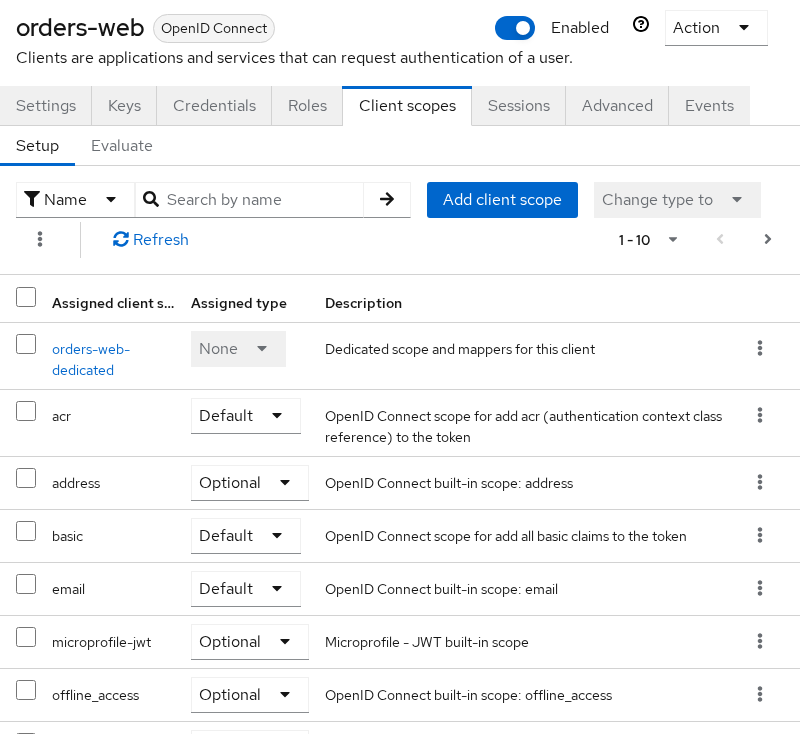Switch to the Sessions tab
The image size is (800, 734).
[x=519, y=106]
